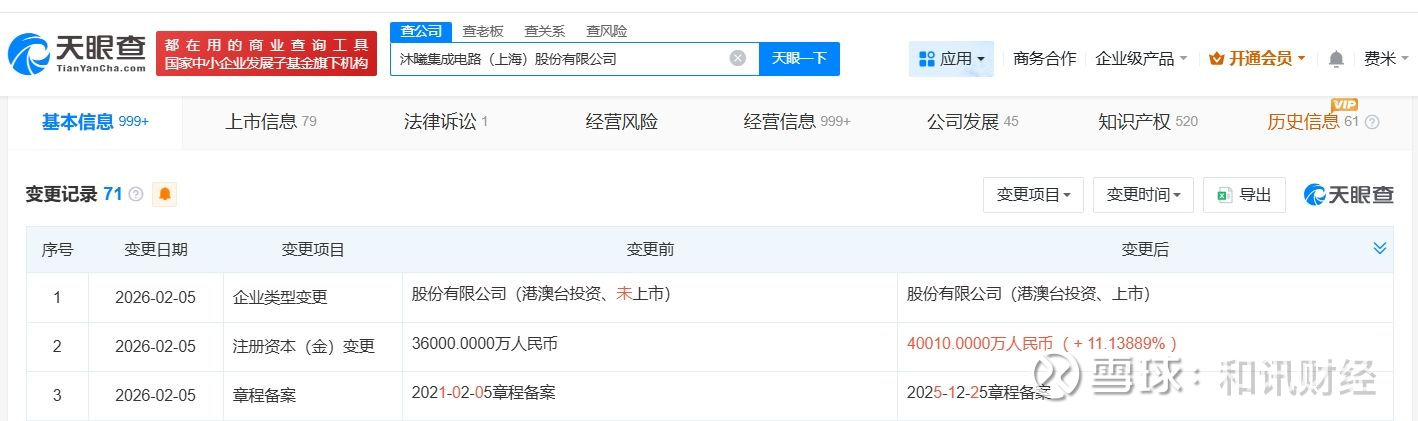Expand the 变更项目 filter dropdown
Image resolution: width=1418 pixels, height=421 pixels.
[x=1033, y=195]
